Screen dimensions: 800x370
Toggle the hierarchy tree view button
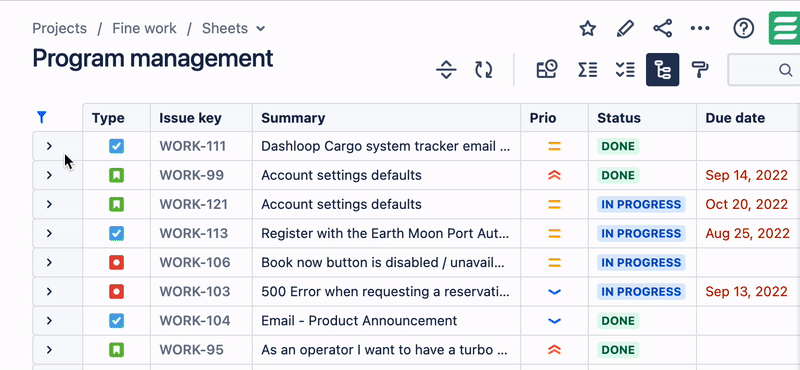[x=662, y=69]
